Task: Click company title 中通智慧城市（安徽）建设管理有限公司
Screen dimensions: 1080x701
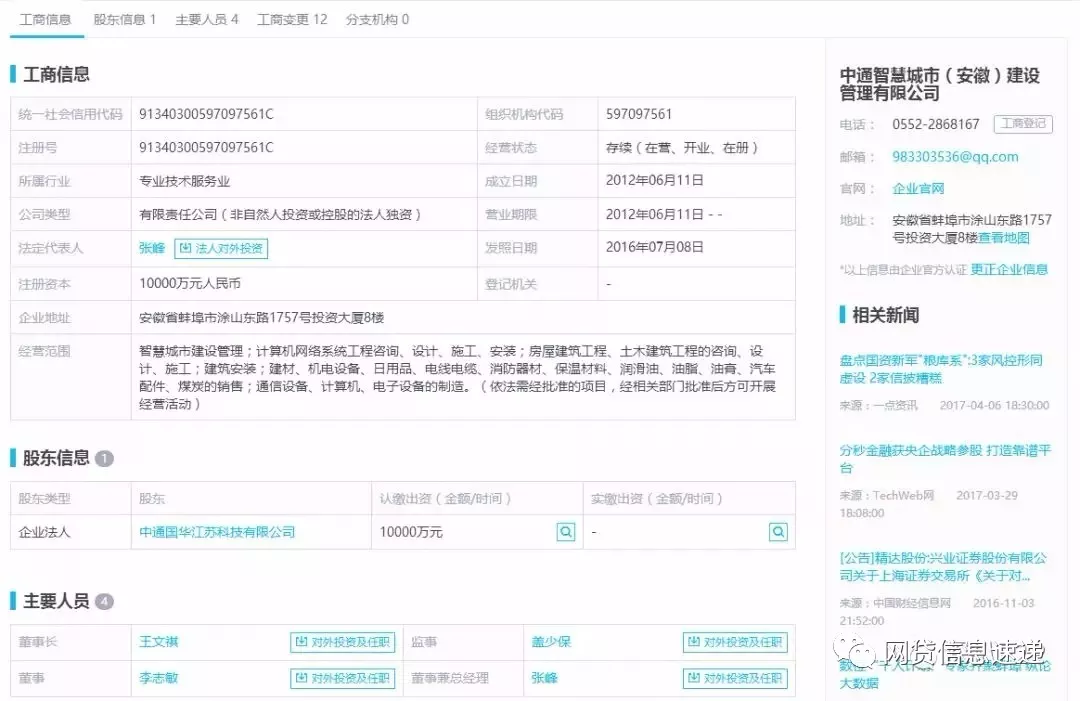Action: [x=939, y=83]
